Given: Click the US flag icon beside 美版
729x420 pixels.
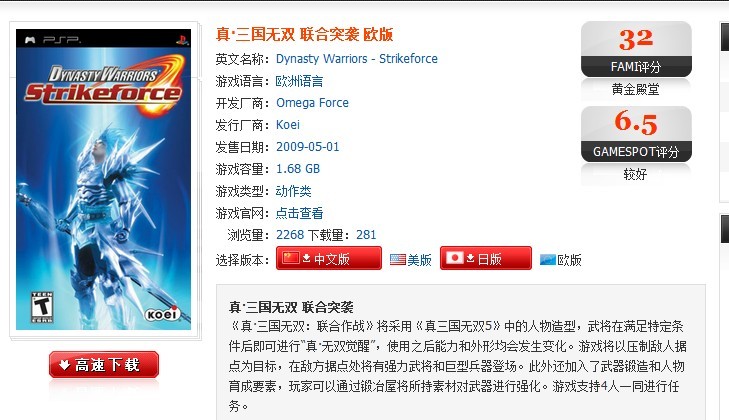Looking at the screenshot, I should 398,260.
